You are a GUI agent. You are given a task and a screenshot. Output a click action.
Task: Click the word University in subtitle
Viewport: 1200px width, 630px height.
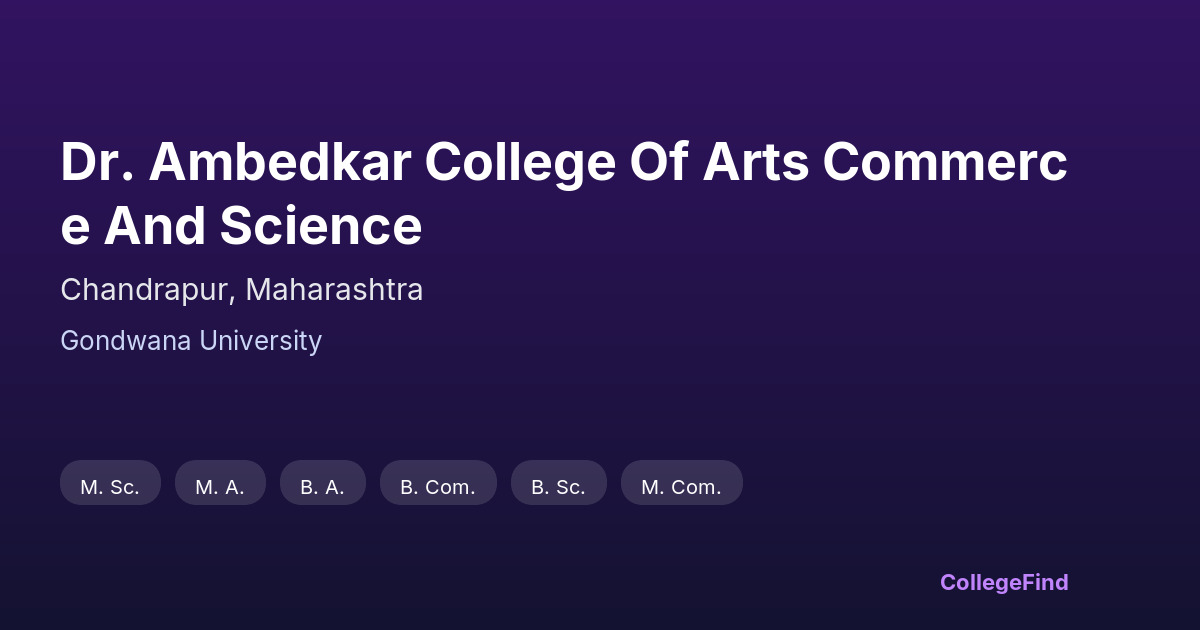(260, 341)
